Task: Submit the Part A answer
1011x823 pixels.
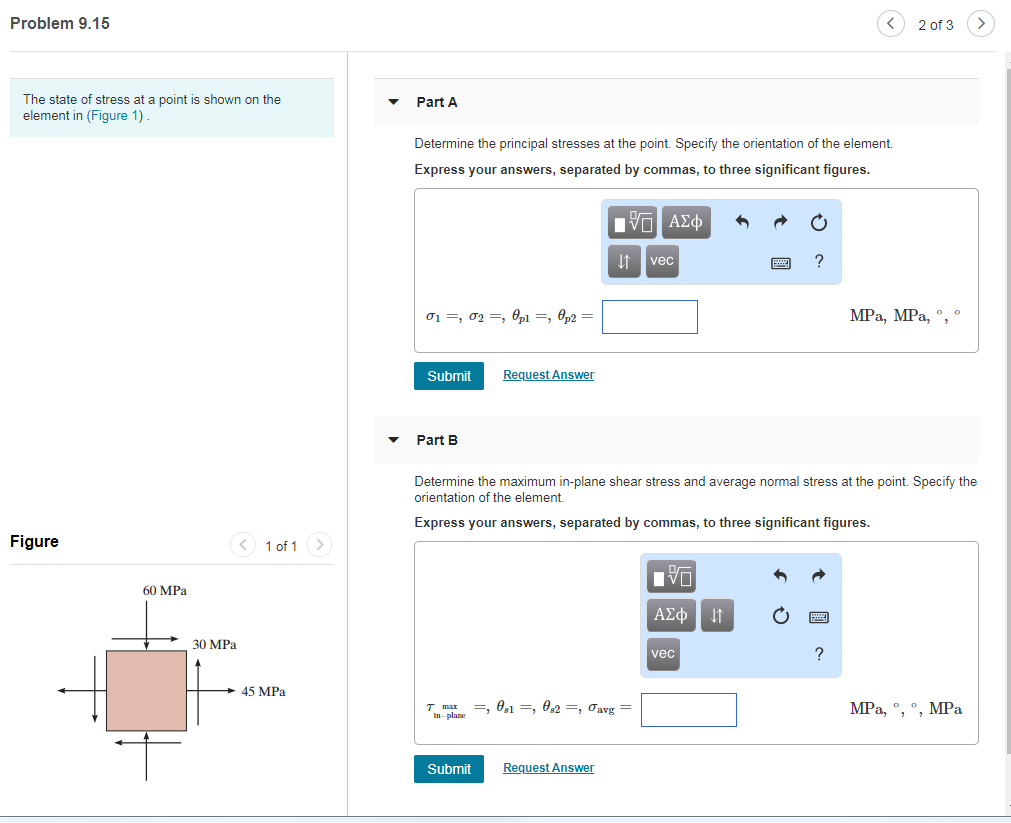Action: click(x=449, y=376)
